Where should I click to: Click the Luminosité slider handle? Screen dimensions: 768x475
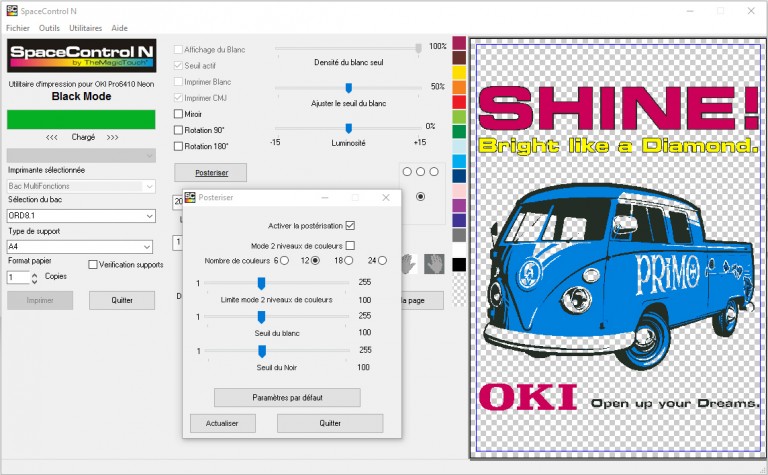pyautogui.click(x=348, y=127)
